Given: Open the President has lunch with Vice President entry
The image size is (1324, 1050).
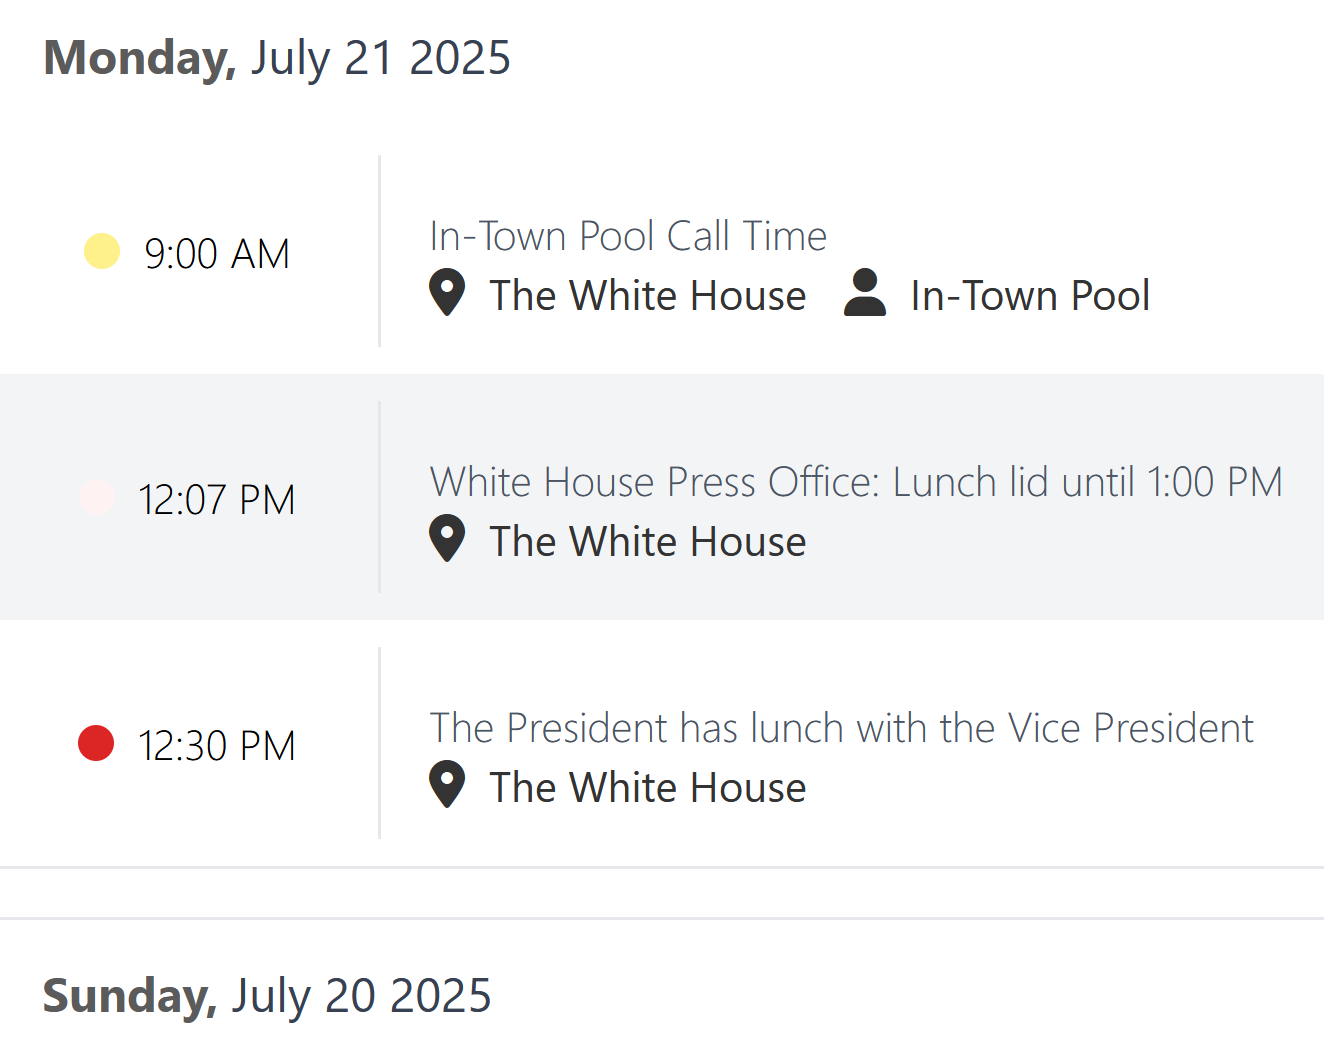Looking at the screenshot, I should click(x=841, y=728).
